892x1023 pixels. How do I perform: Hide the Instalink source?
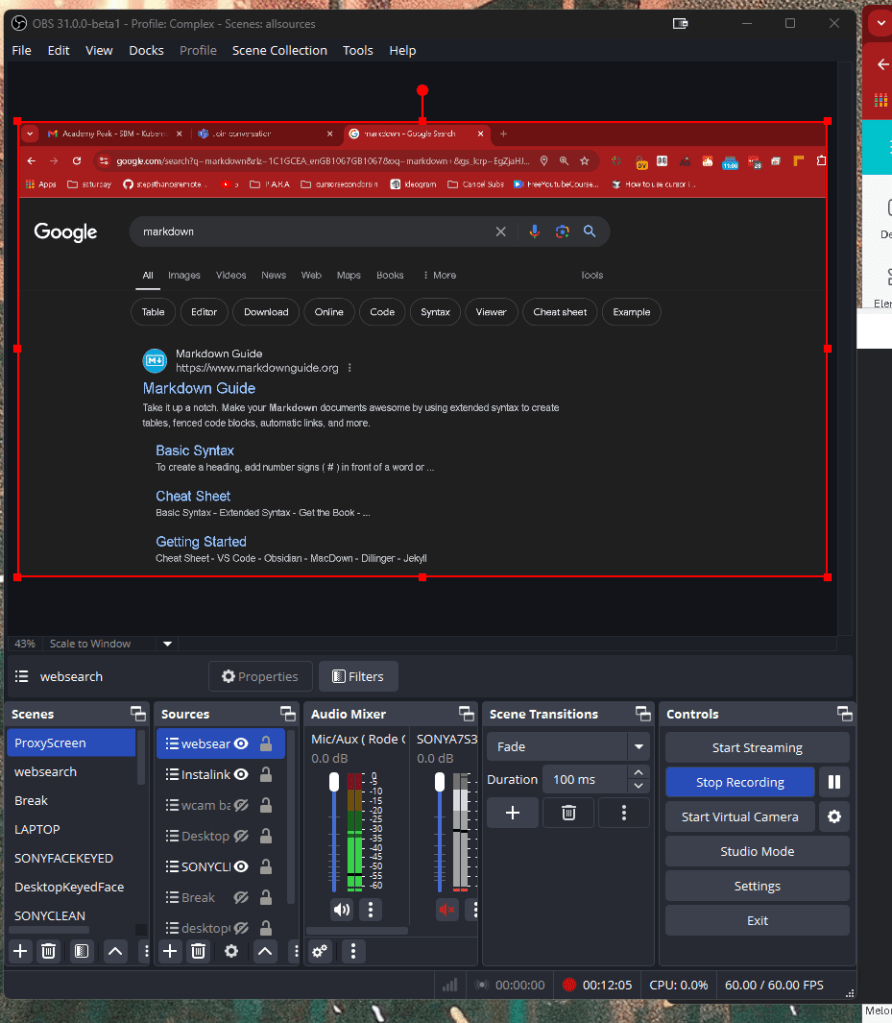pyautogui.click(x=241, y=774)
